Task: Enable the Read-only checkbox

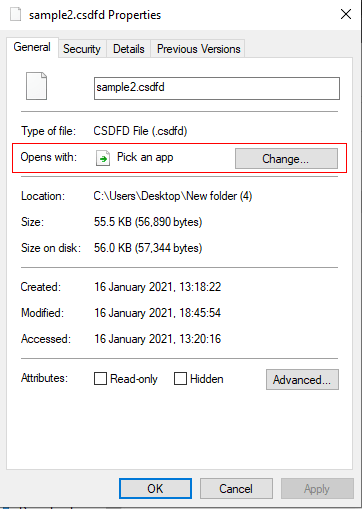Action: [x=100, y=379]
